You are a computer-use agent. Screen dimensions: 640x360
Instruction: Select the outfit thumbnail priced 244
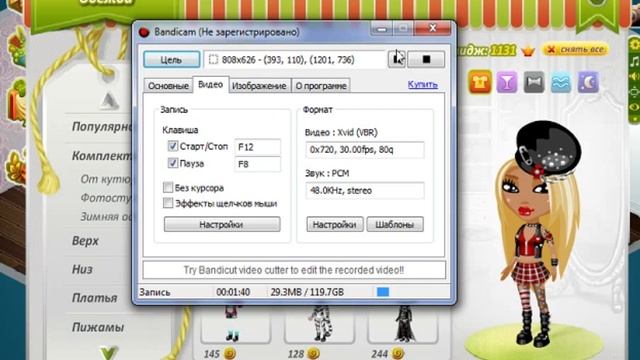(402, 324)
